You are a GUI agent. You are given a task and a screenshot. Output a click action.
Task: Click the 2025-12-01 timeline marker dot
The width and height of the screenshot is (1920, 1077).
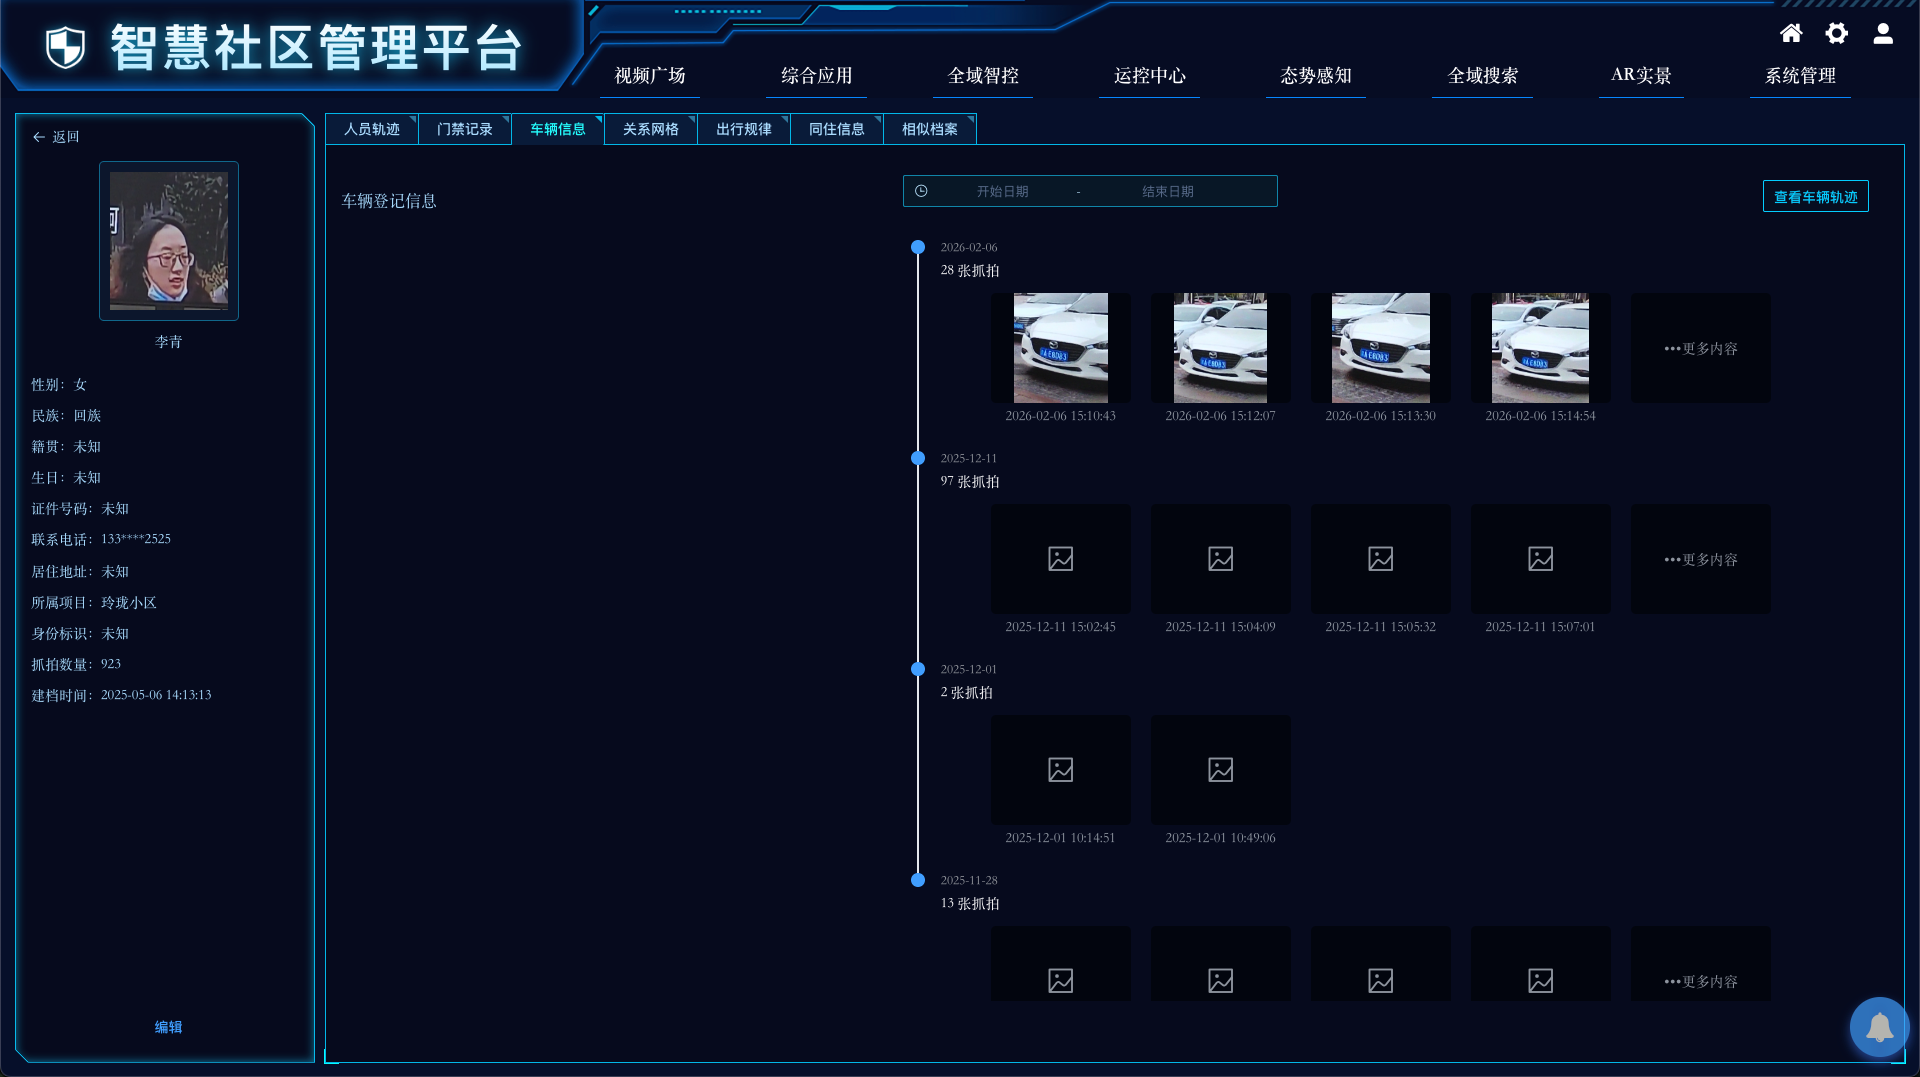918,669
